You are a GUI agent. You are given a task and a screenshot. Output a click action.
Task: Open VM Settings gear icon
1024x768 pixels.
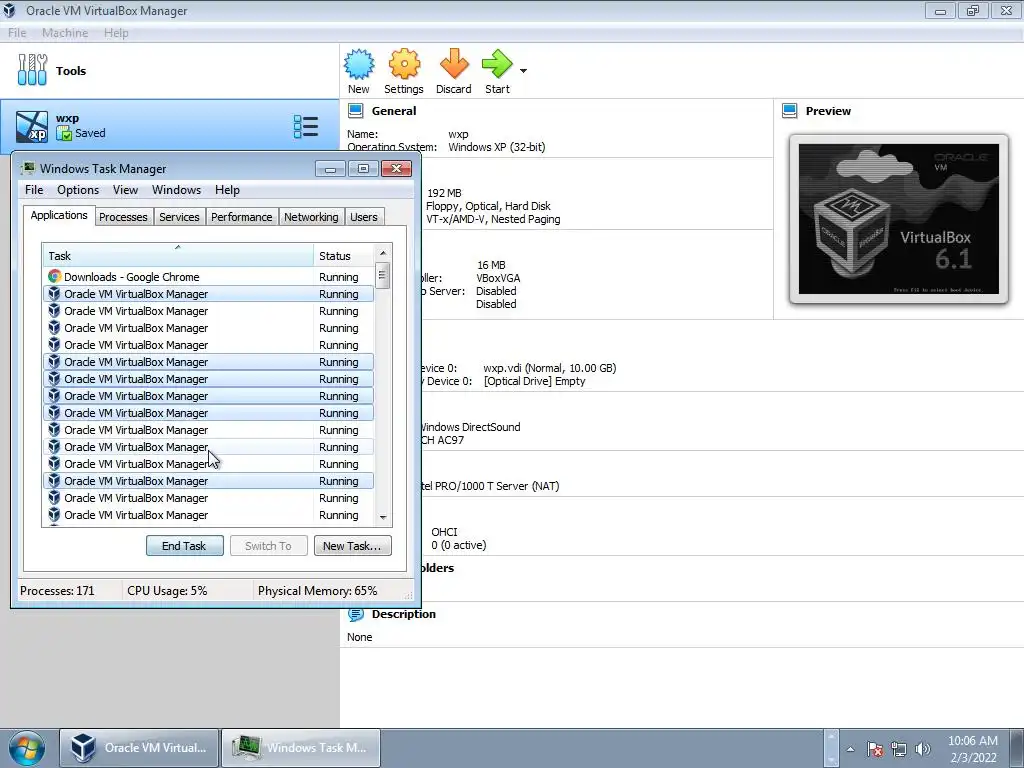404,64
